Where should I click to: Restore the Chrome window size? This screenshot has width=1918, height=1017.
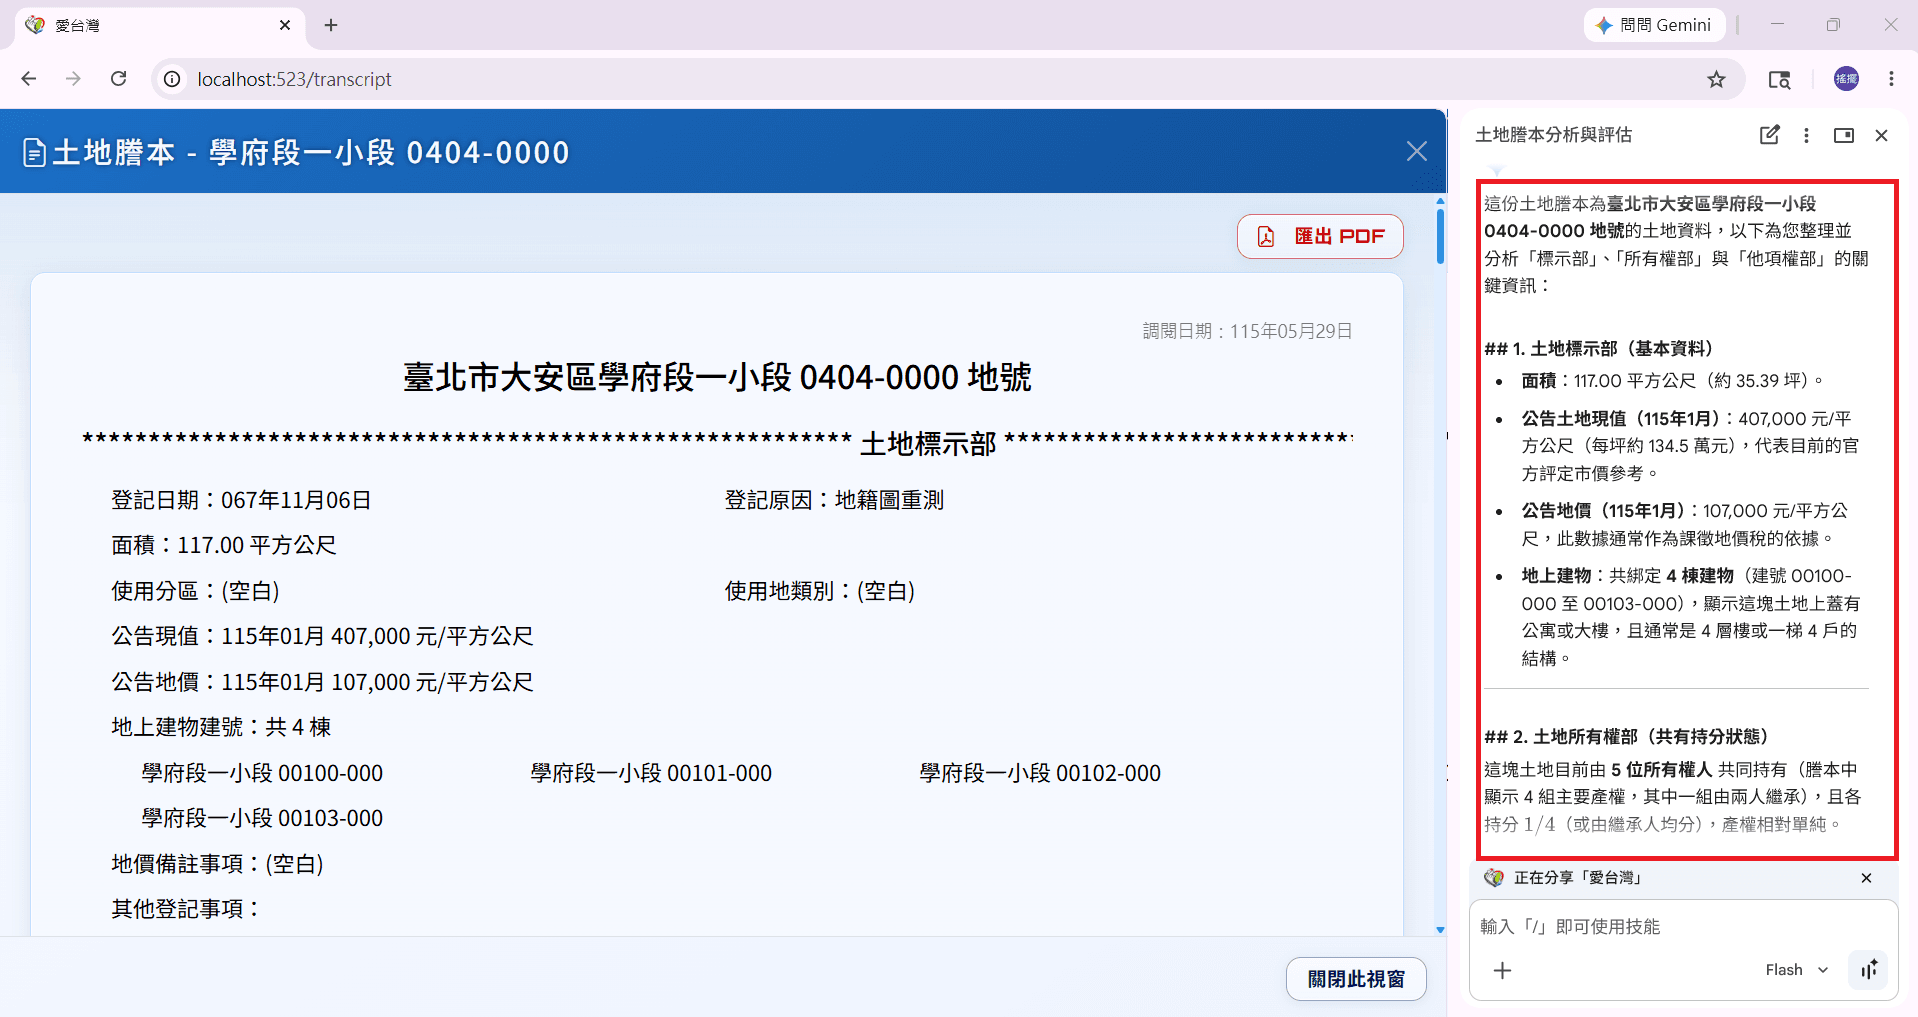(1833, 25)
